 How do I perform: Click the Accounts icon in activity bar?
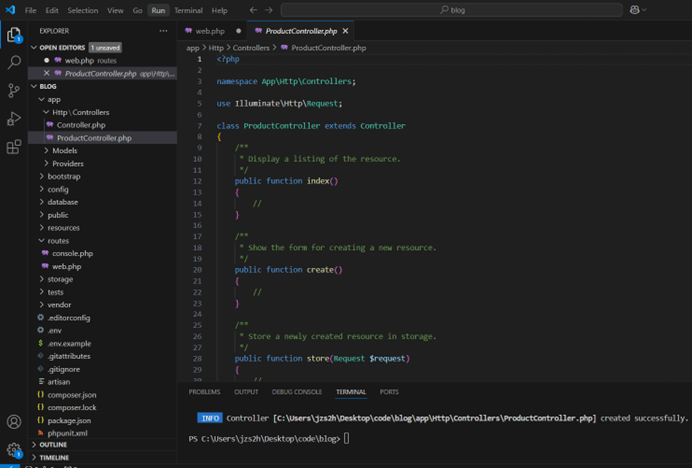click(14, 422)
